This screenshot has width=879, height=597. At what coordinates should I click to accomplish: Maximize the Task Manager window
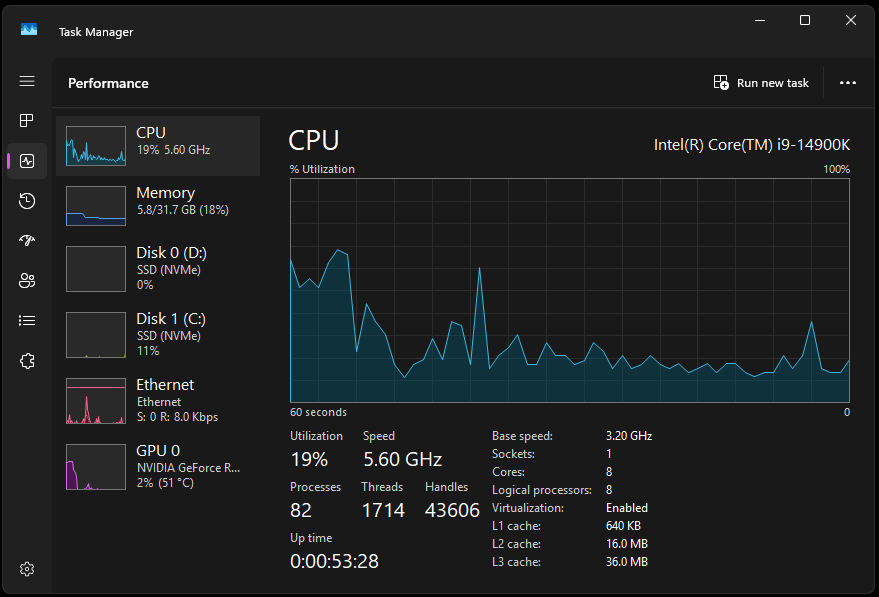pyautogui.click(x=805, y=20)
